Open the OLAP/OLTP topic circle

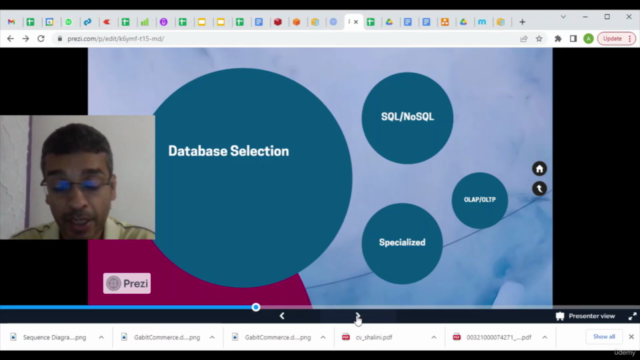(480, 200)
